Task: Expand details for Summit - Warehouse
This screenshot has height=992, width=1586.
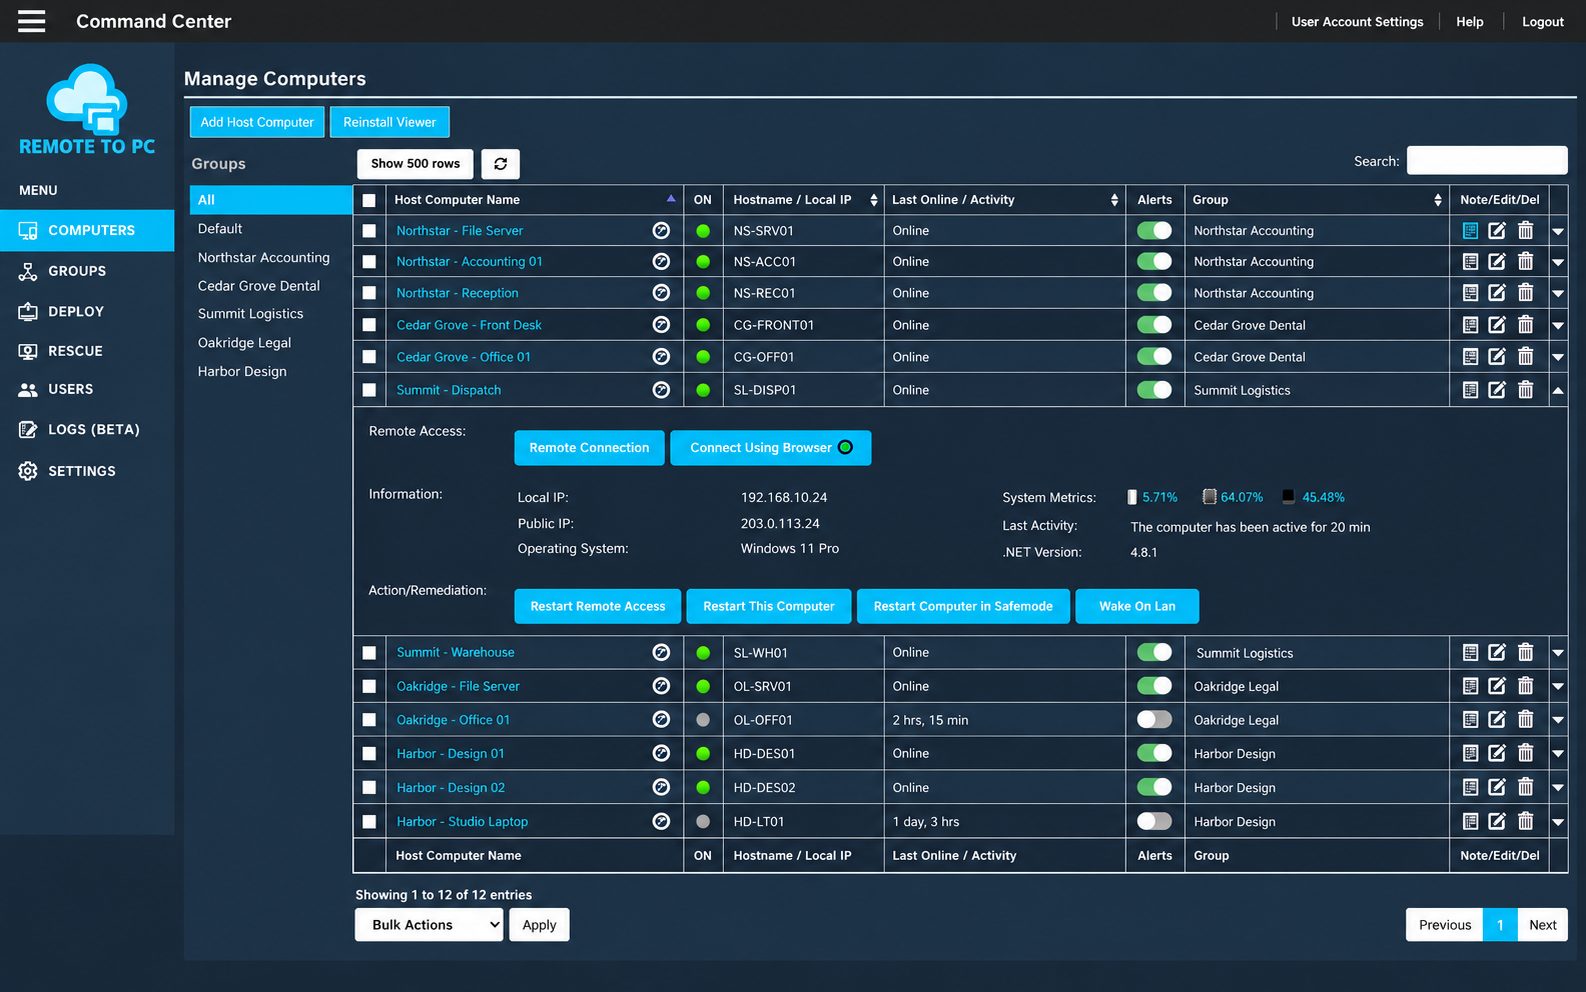Action: [1558, 653]
